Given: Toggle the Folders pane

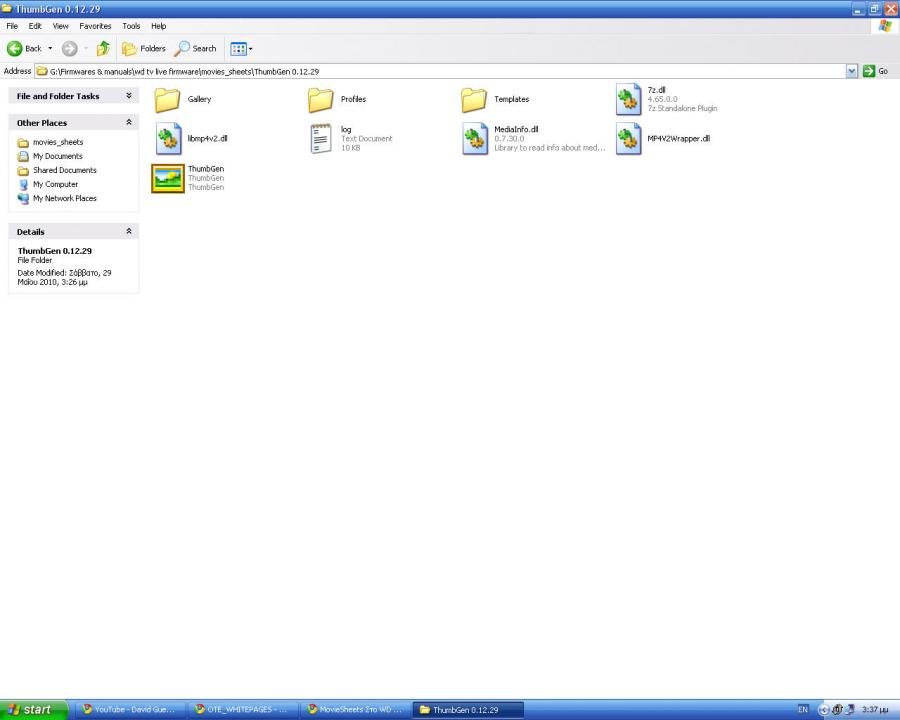Looking at the screenshot, I should coord(144,49).
